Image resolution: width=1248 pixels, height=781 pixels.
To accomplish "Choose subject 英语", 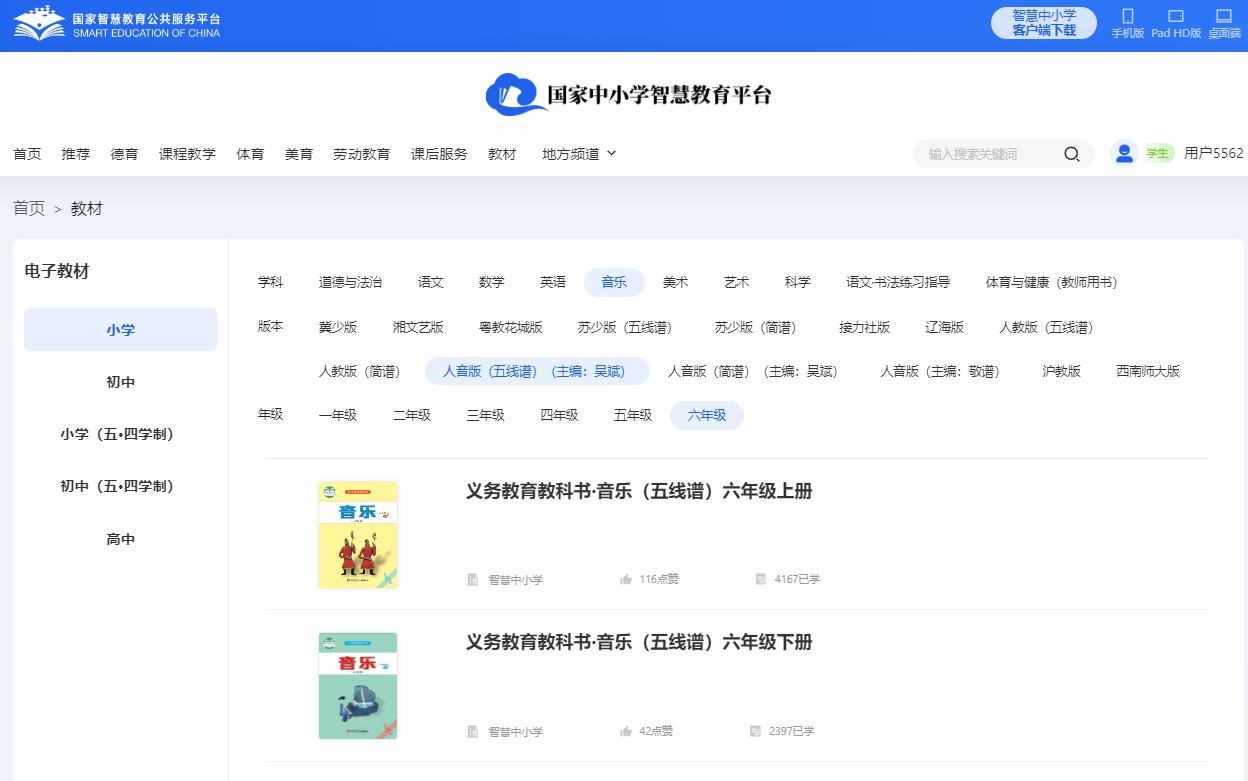I will tap(553, 283).
